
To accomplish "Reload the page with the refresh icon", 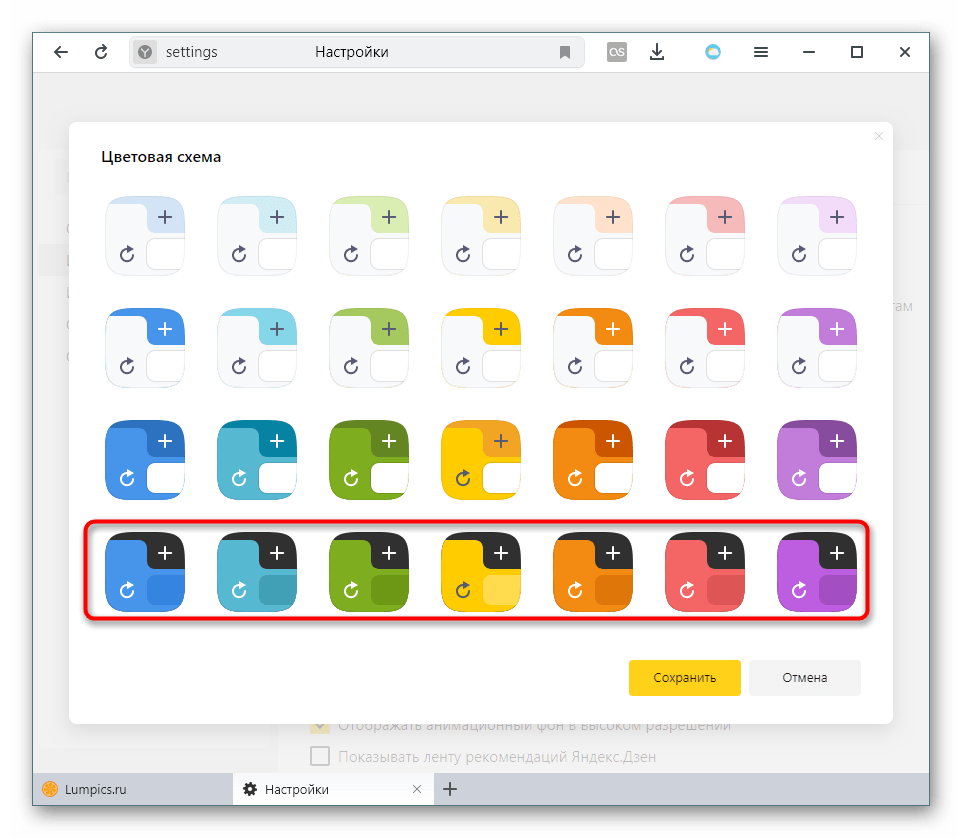I will click(x=101, y=52).
